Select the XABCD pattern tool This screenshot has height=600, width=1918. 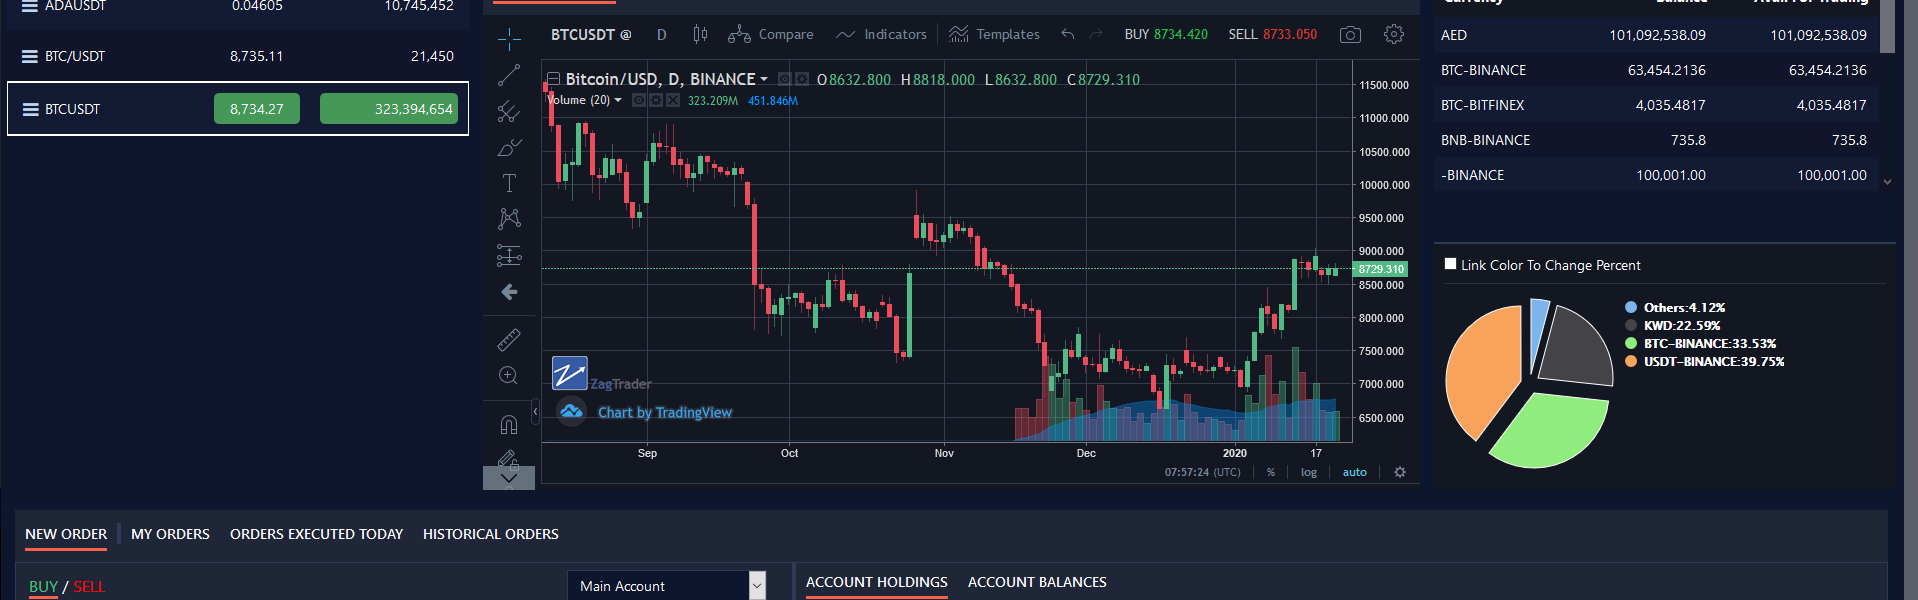click(x=509, y=218)
